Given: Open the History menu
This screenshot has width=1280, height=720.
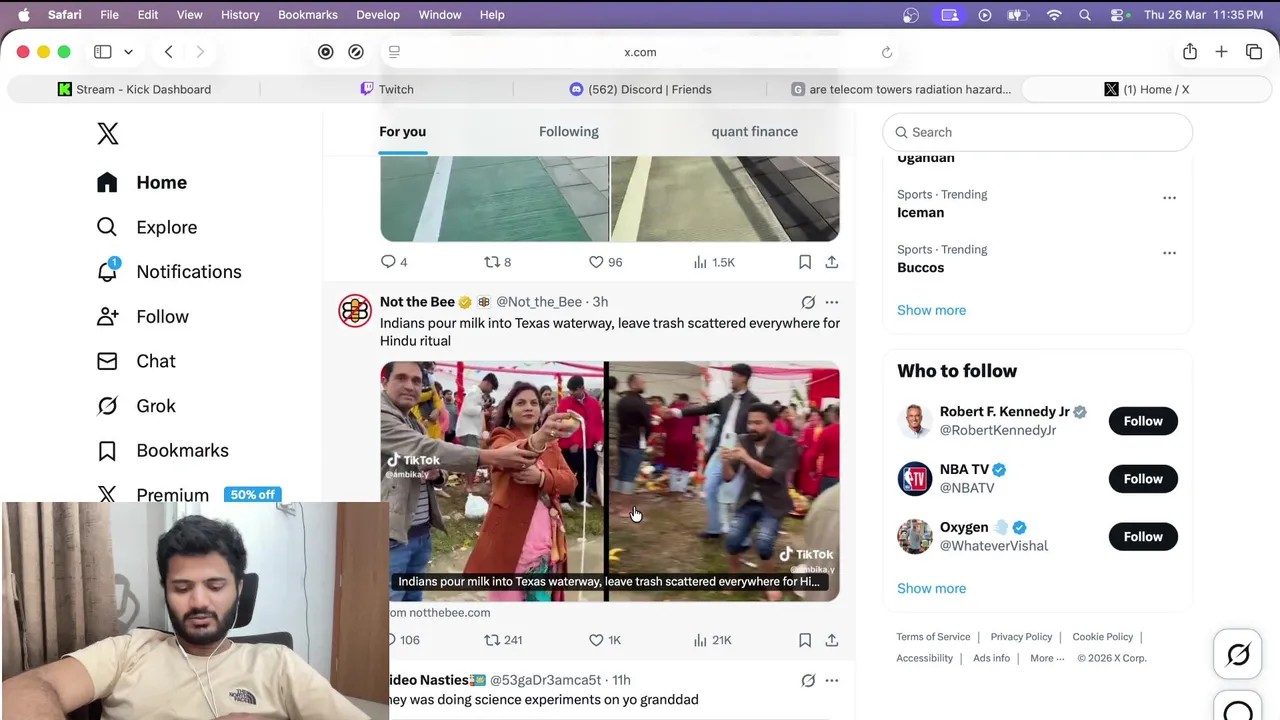Looking at the screenshot, I should (240, 15).
